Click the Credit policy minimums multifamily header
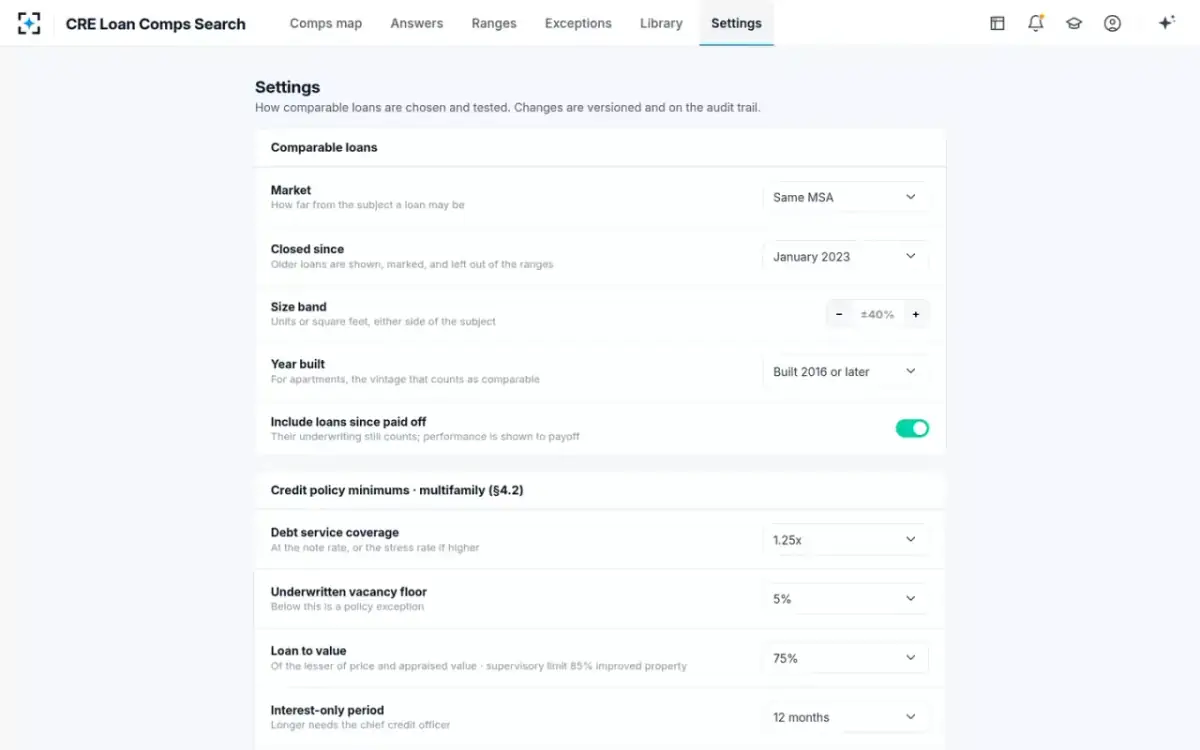 pos(397,490)
